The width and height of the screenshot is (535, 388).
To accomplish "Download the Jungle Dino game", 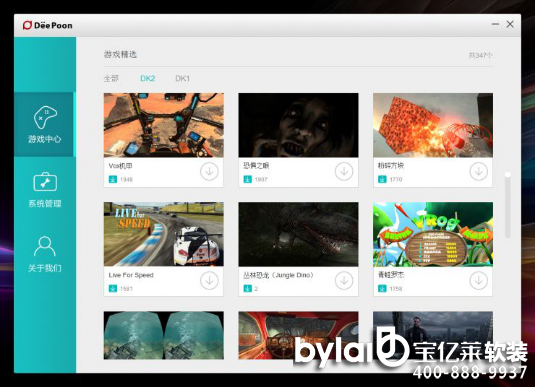I will 344,281.
